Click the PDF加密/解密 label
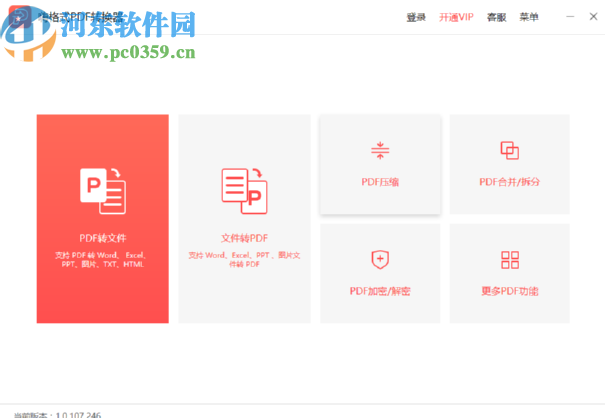The height and width of the screenshot is (418, 605). [x=380, y=291]
